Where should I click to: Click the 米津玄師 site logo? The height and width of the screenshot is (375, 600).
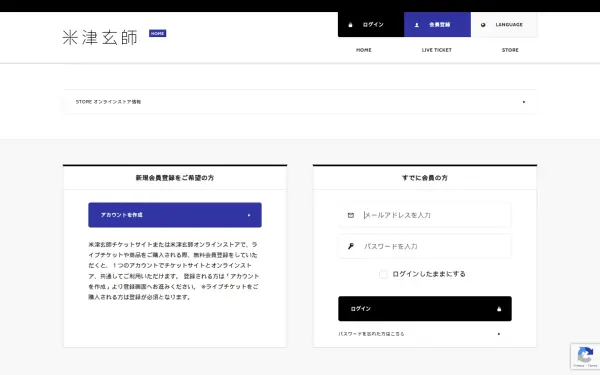[99, 38]
